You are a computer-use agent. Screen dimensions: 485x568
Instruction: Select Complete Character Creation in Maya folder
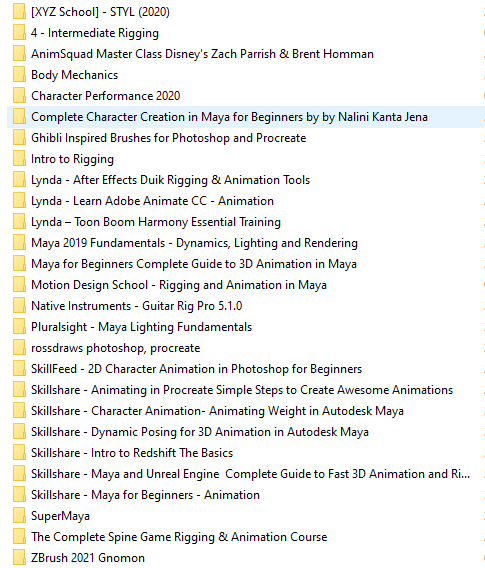[229, 117]
